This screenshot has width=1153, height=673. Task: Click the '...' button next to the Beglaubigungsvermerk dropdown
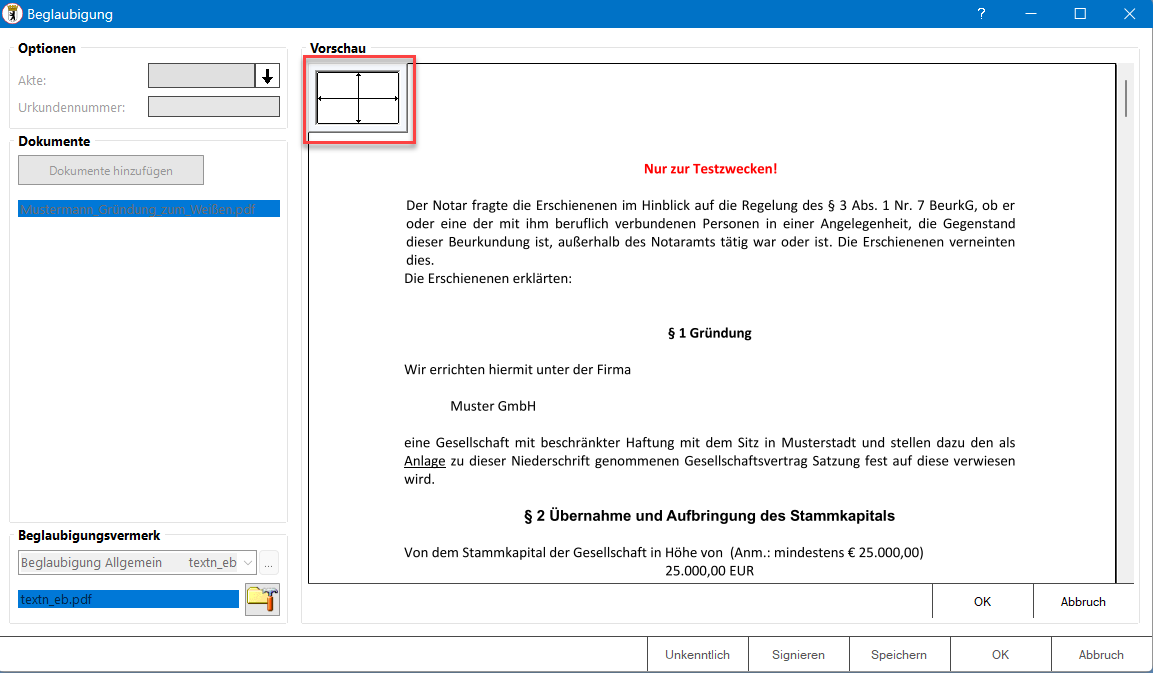pyautogui.click(x=268, y=562)
